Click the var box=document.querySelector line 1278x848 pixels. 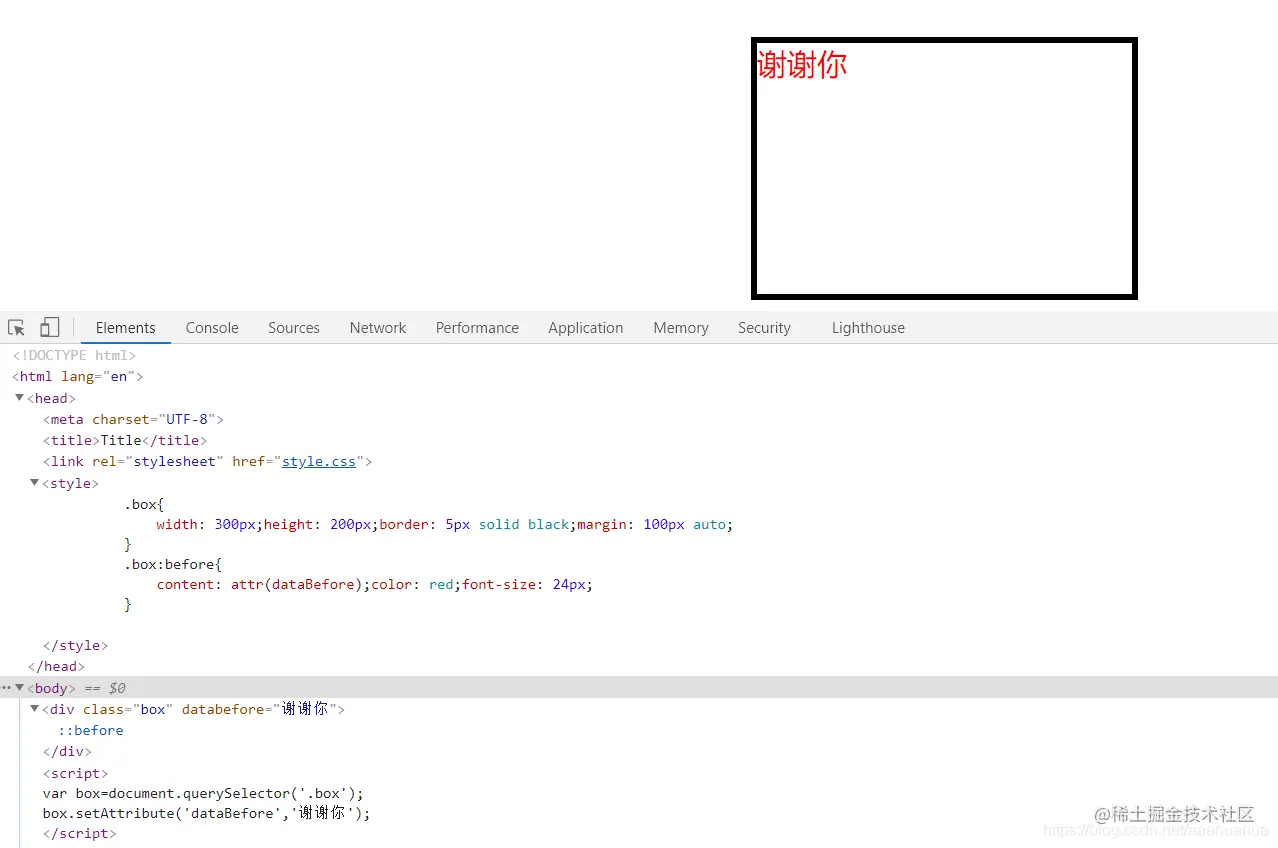pos(203,793)
